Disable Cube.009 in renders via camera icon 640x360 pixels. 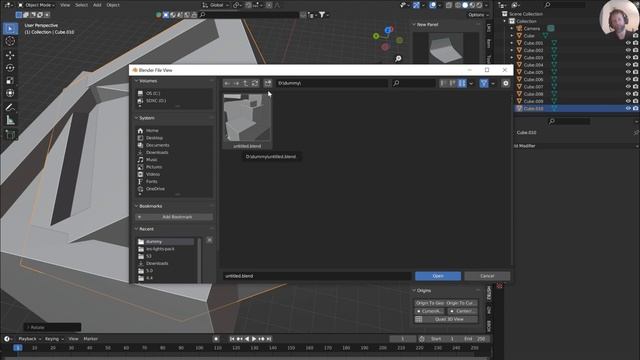tap(636, 101)
